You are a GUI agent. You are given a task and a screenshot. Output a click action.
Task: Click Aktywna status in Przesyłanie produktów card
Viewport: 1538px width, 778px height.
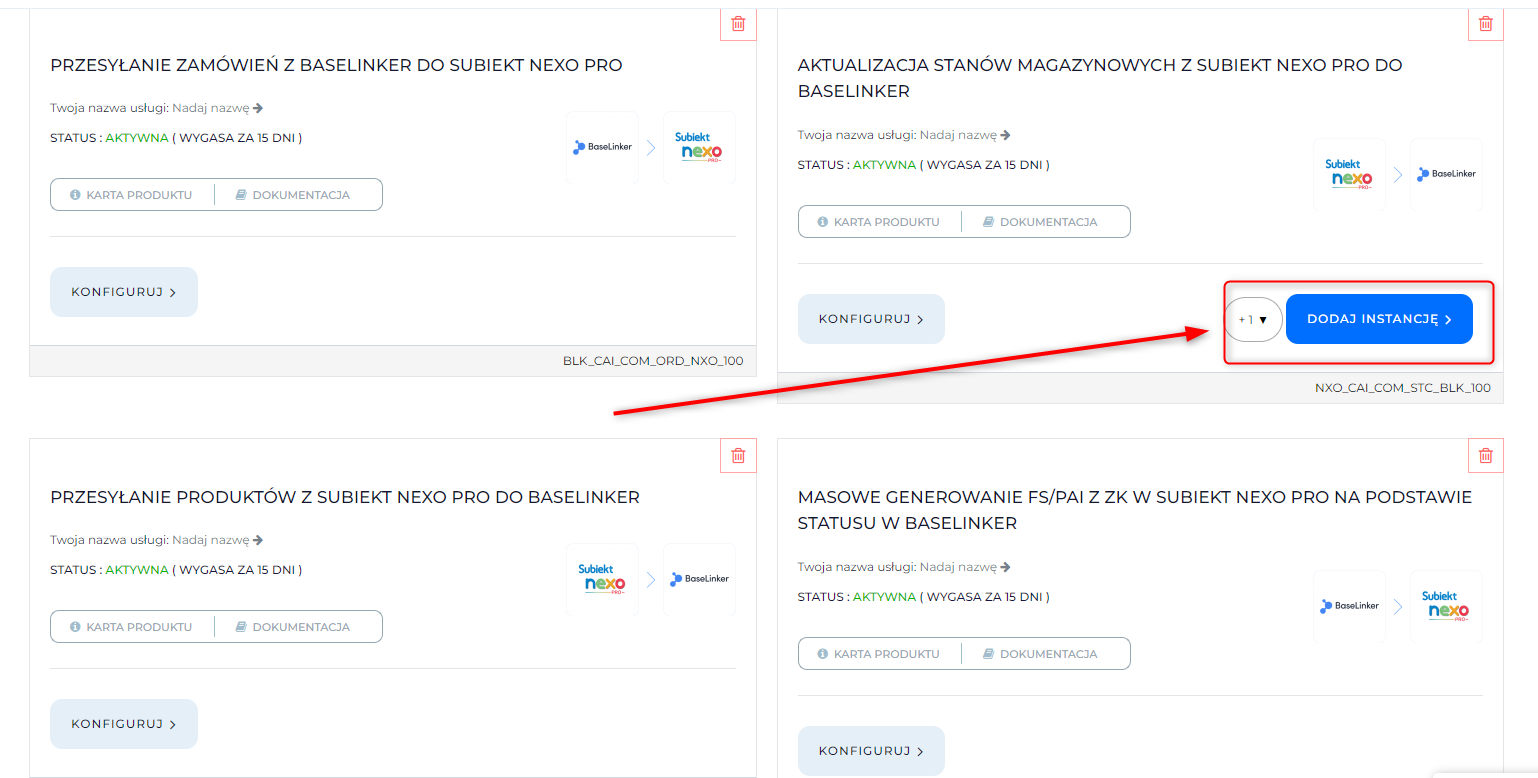137,570
